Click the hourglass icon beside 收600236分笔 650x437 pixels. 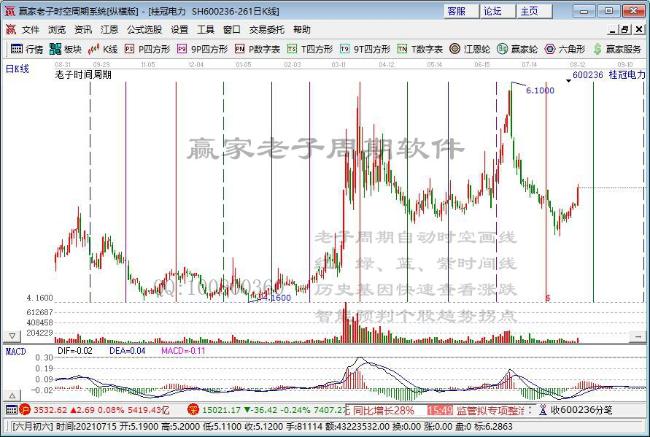pos(543,410)
